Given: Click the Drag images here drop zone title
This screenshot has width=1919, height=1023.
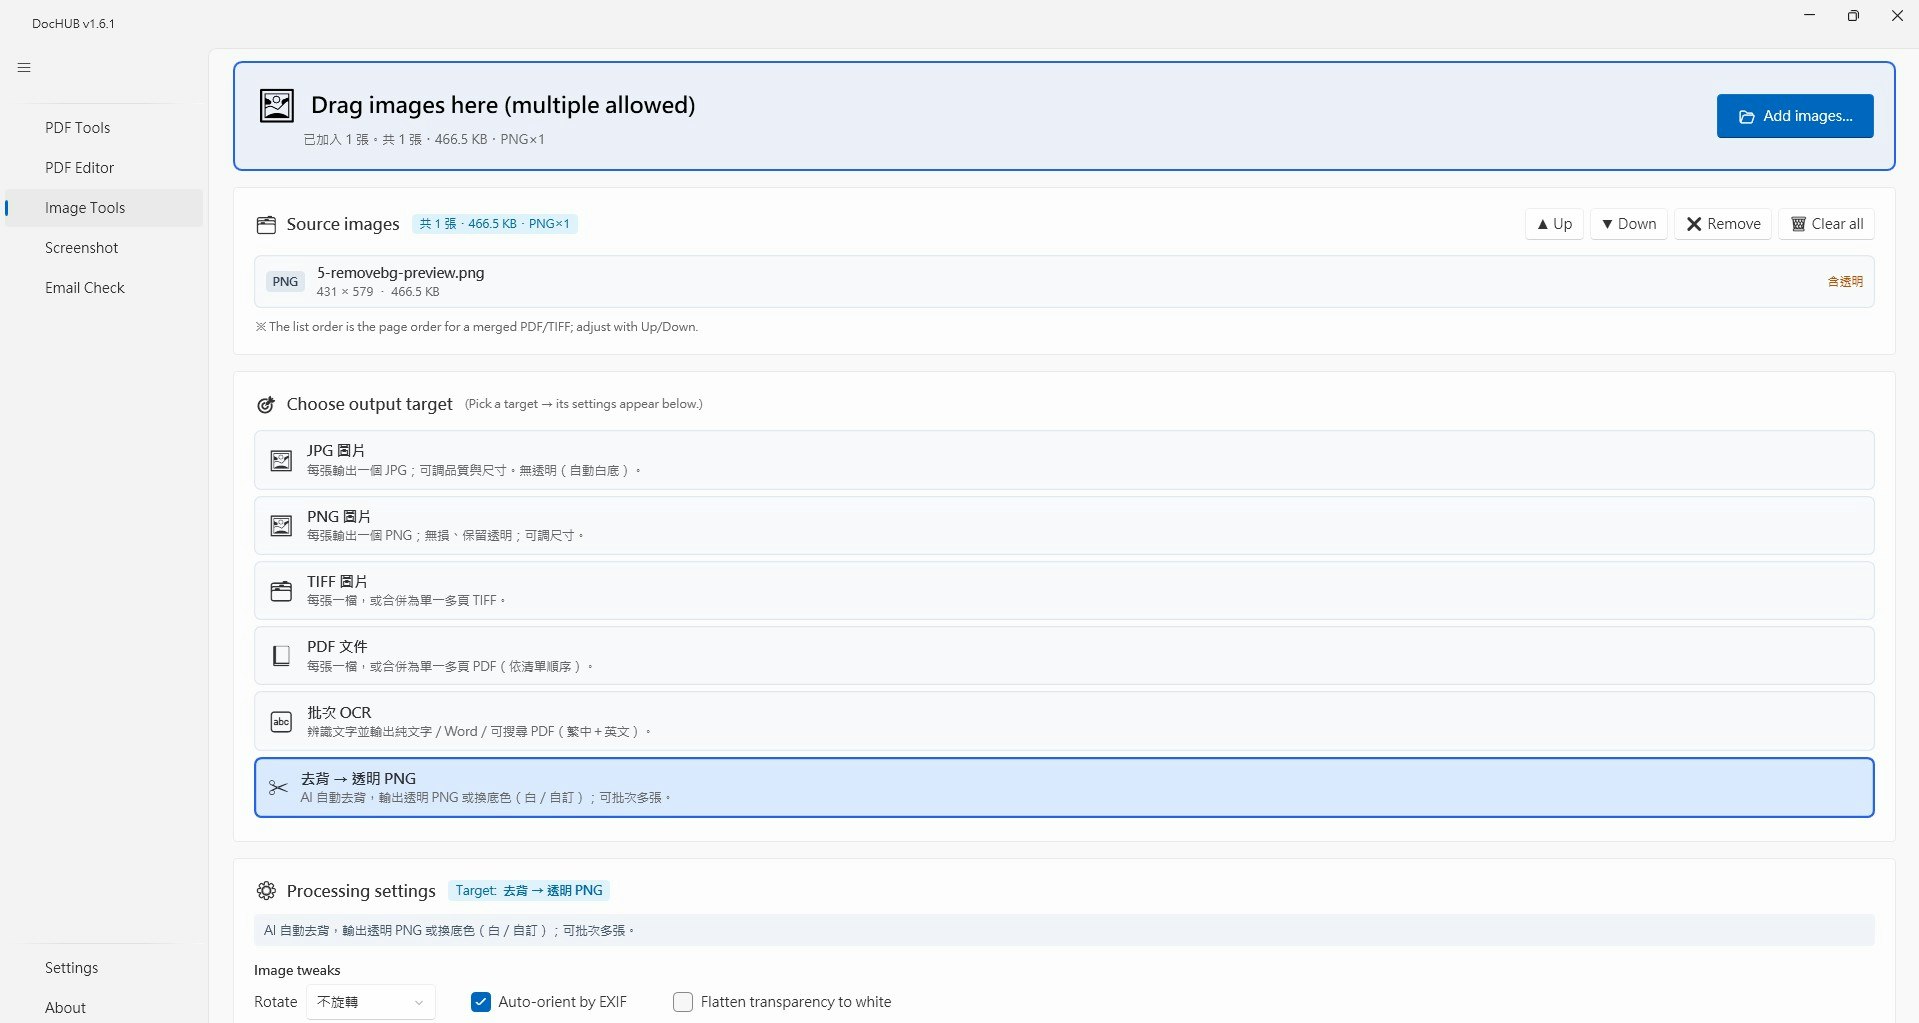Looking at the screenshot, I should tap(503, 105).
